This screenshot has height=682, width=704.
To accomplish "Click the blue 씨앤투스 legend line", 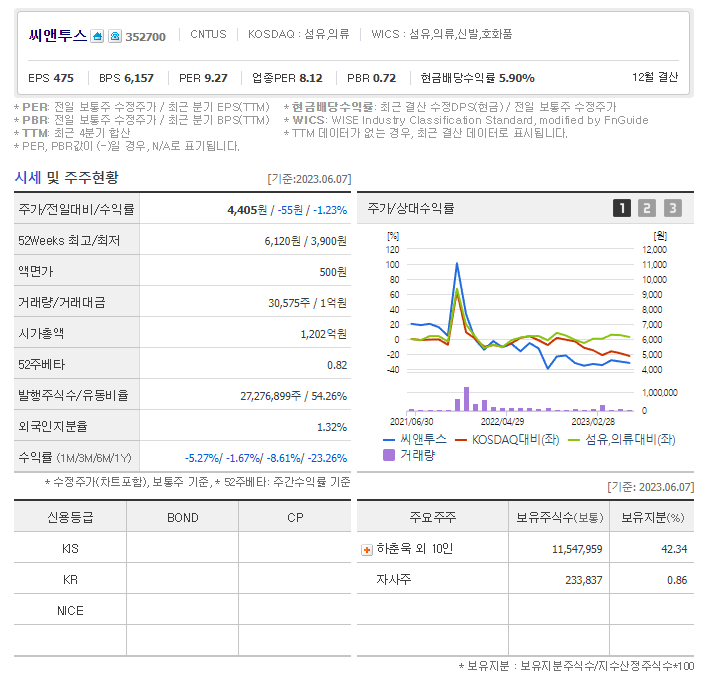I will tap(389, 440).
